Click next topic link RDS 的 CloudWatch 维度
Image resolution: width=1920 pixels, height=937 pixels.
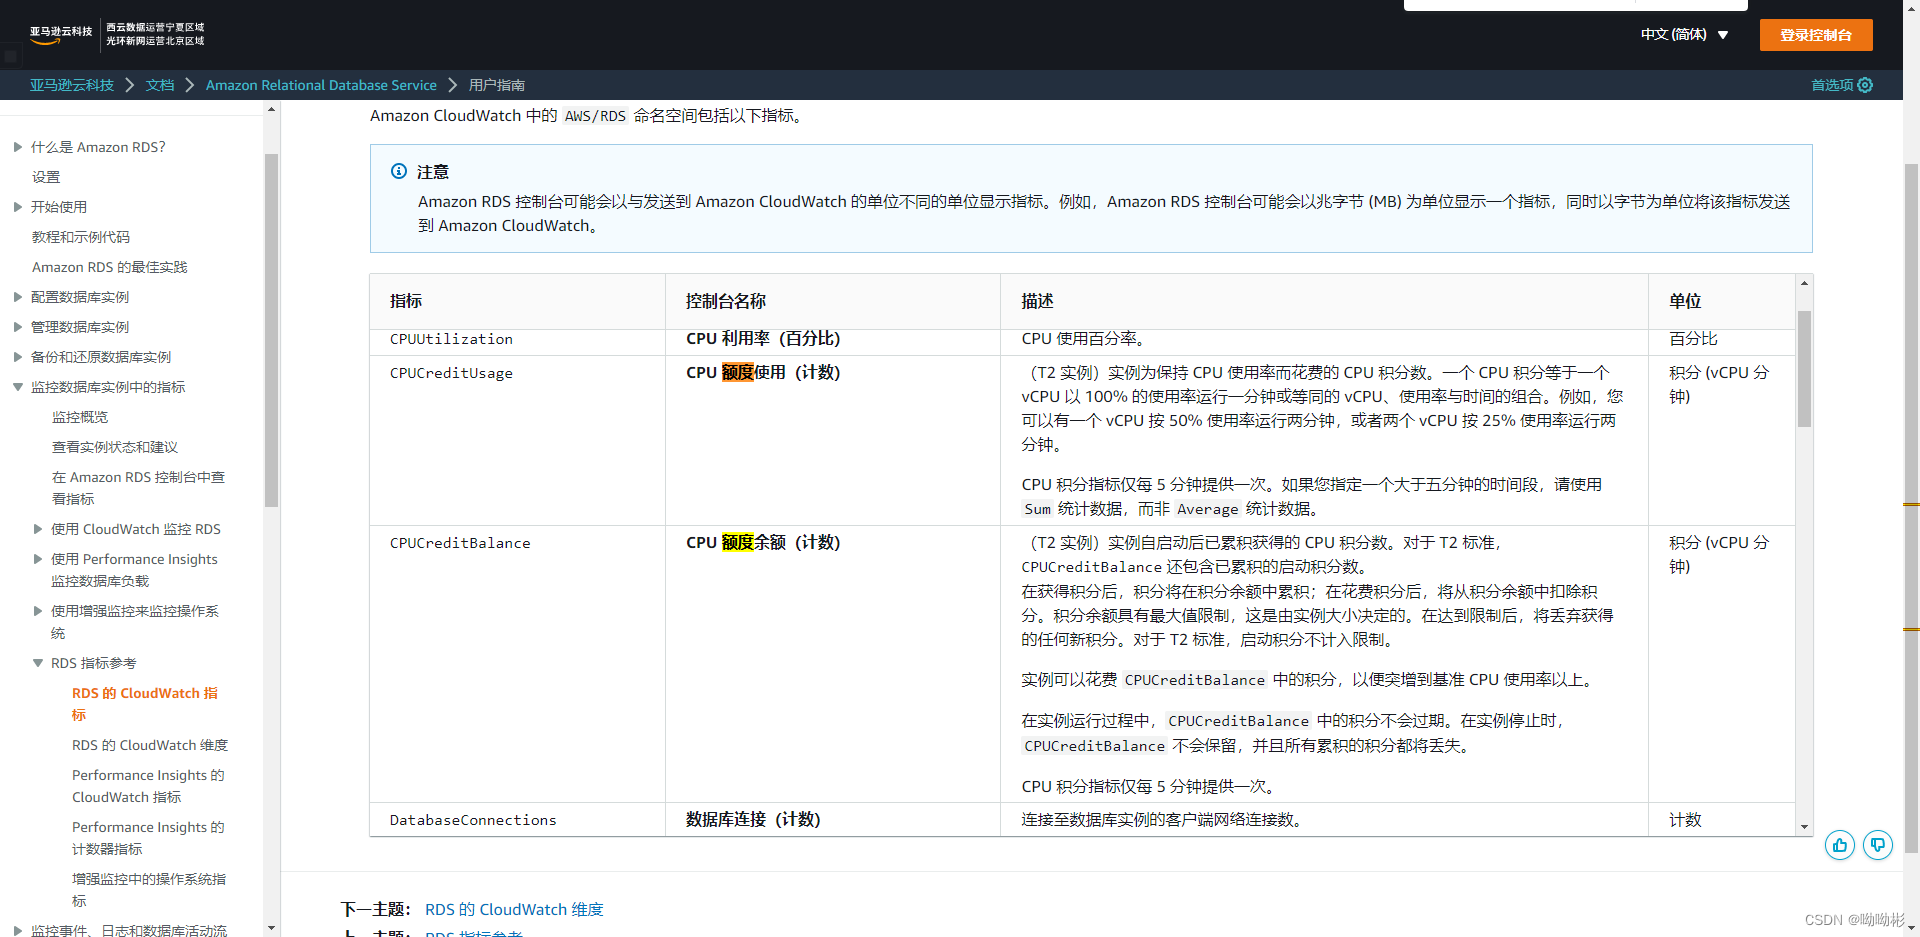[x=514, y=909]
